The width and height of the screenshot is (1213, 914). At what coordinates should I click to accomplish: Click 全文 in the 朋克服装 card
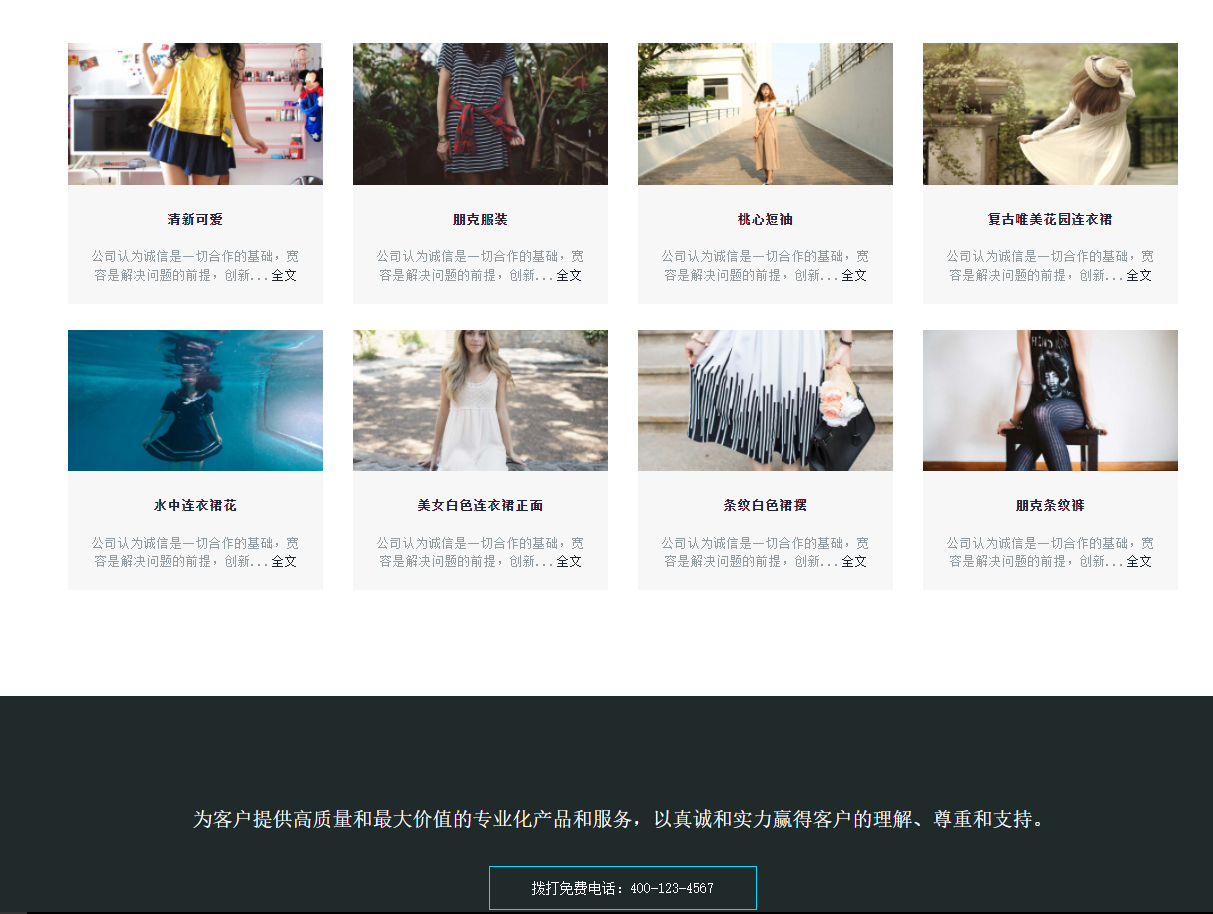pyautogui.click(x=569, y=276)
